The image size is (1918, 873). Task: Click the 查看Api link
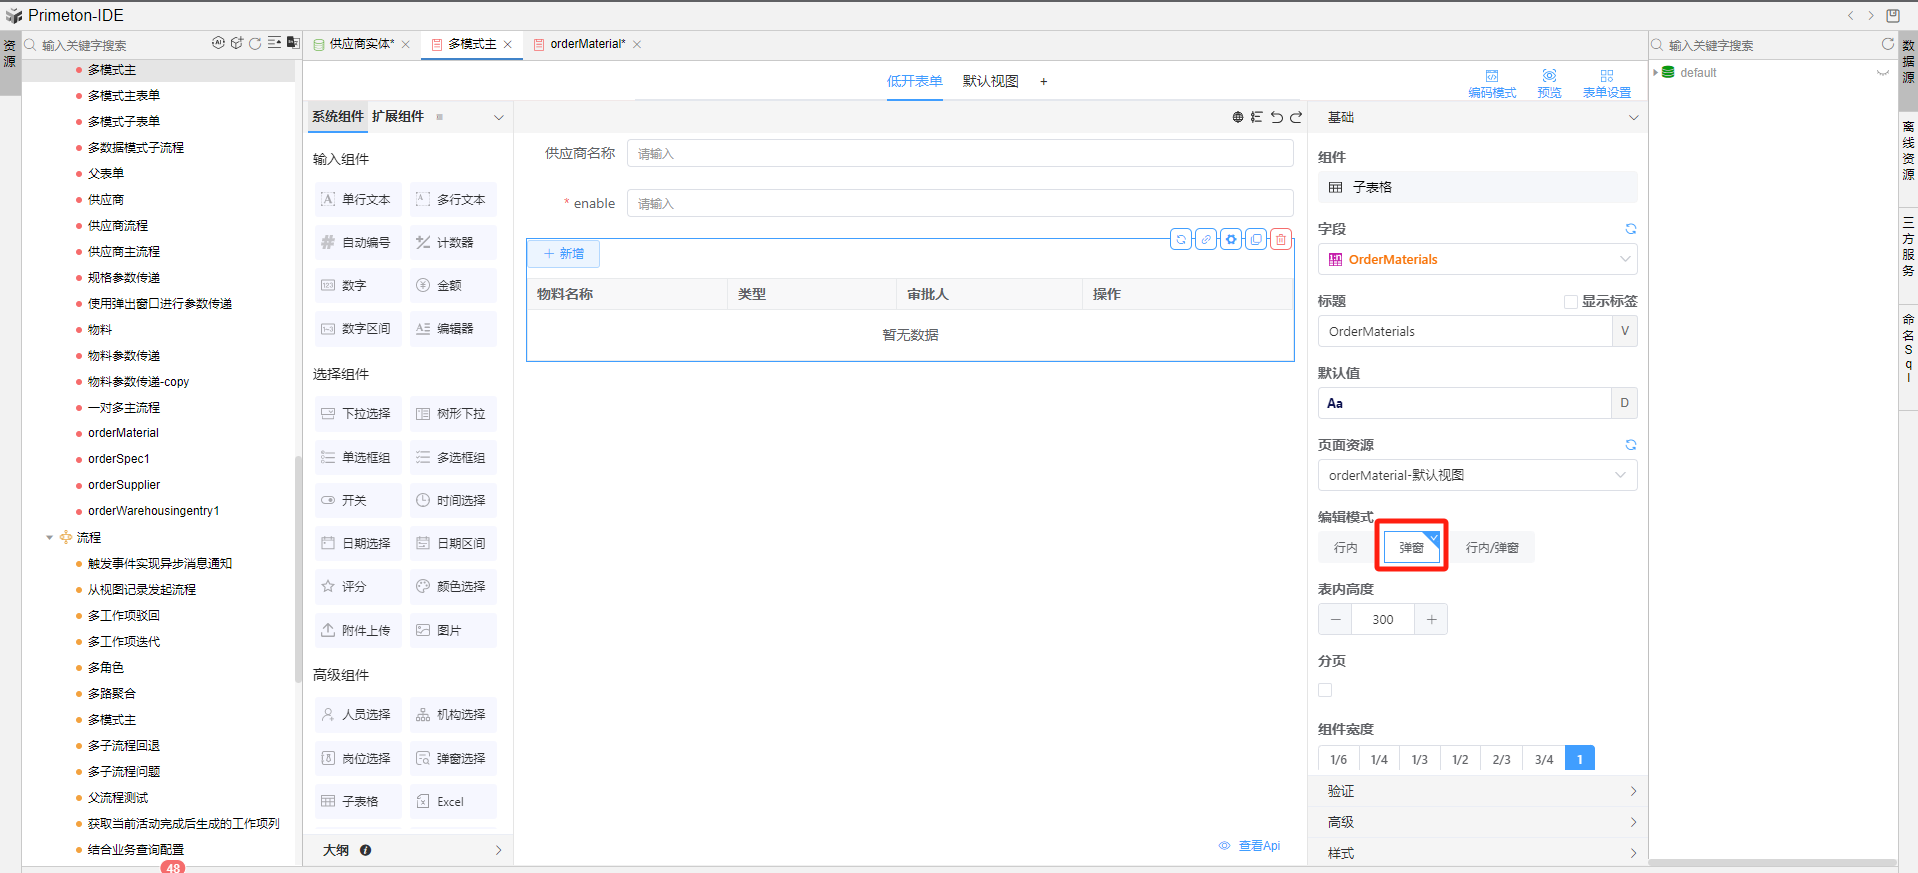(1250, 846)
